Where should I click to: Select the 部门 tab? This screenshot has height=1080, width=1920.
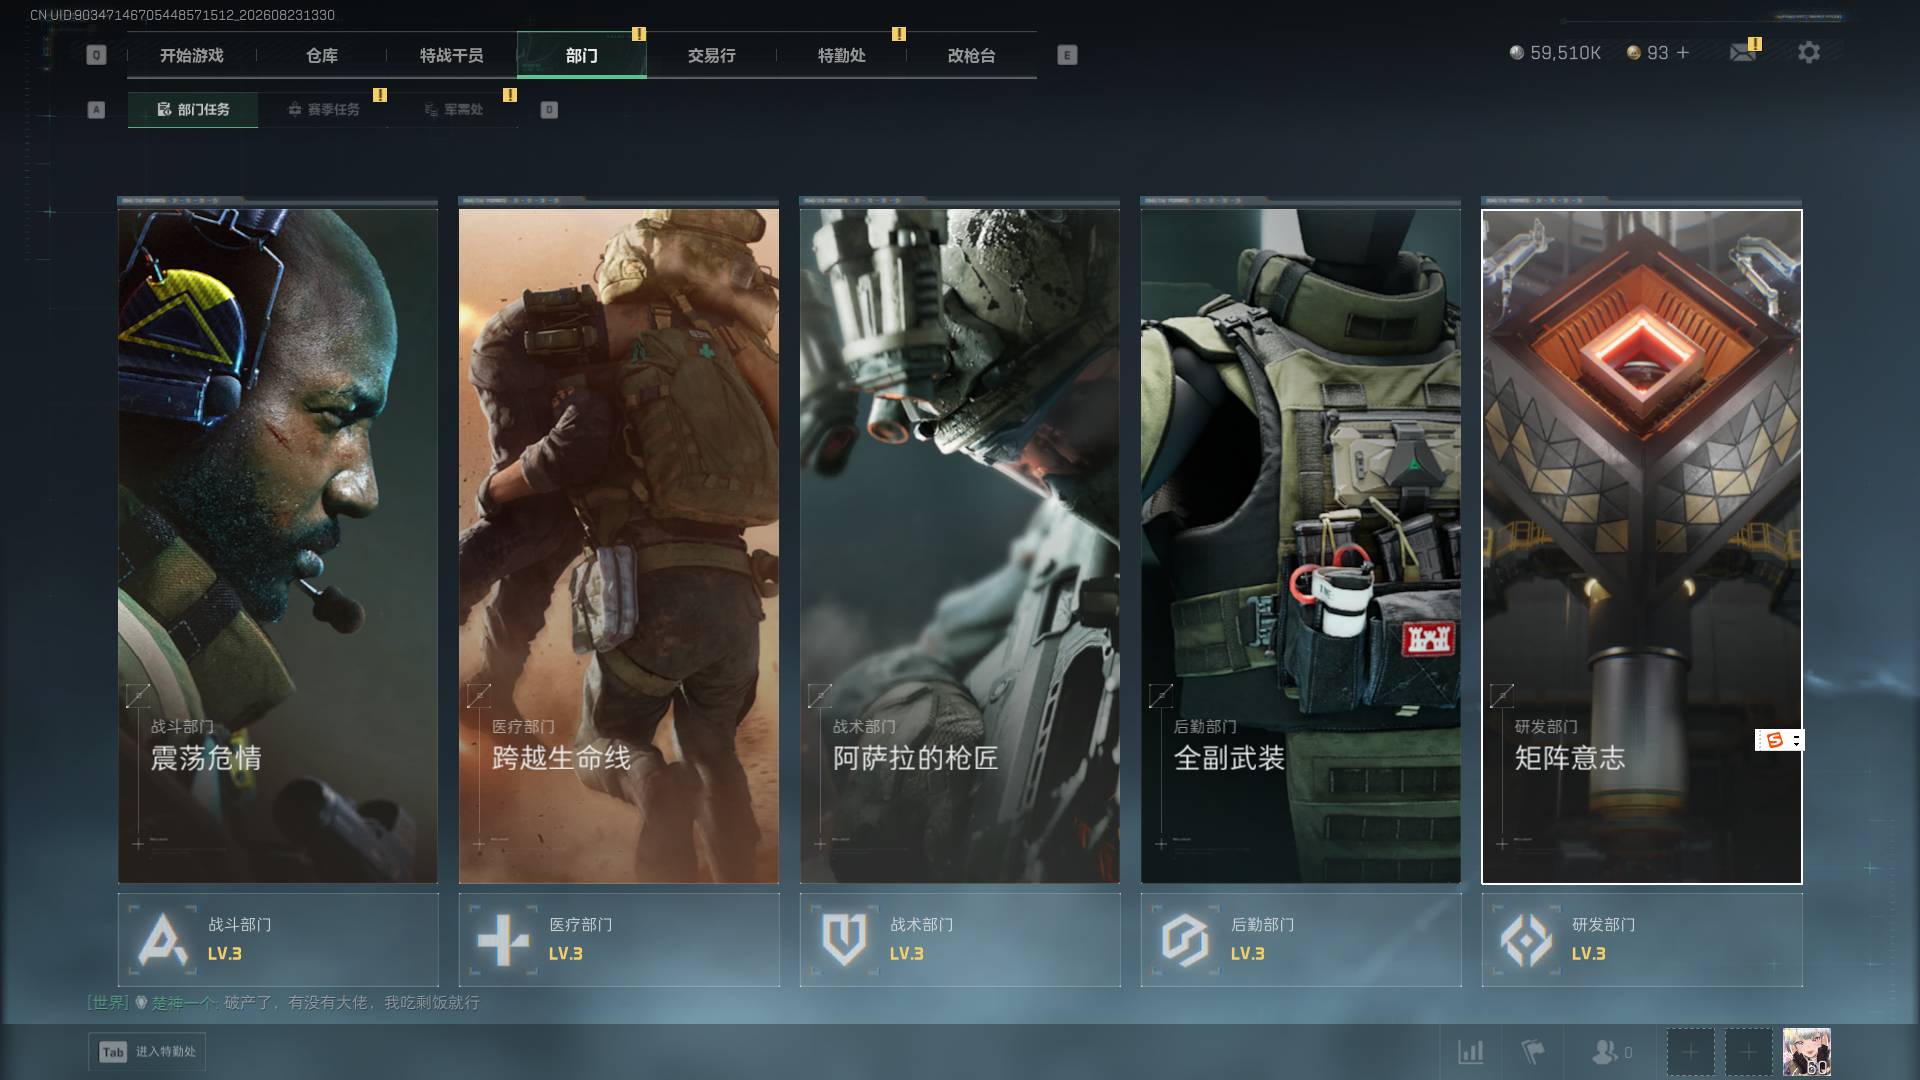[582, 55]
